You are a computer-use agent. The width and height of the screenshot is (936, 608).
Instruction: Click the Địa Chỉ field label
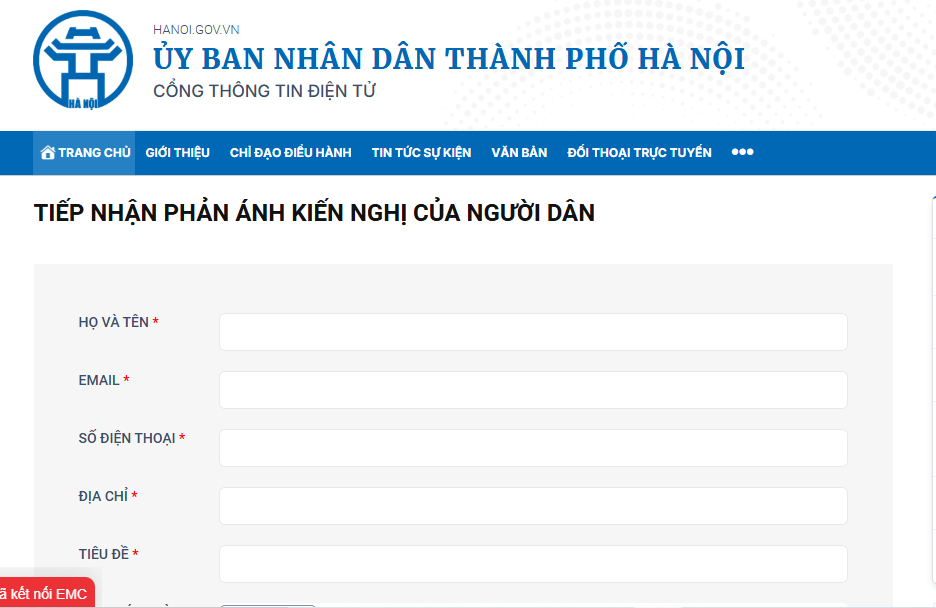(x=103, y=496)
